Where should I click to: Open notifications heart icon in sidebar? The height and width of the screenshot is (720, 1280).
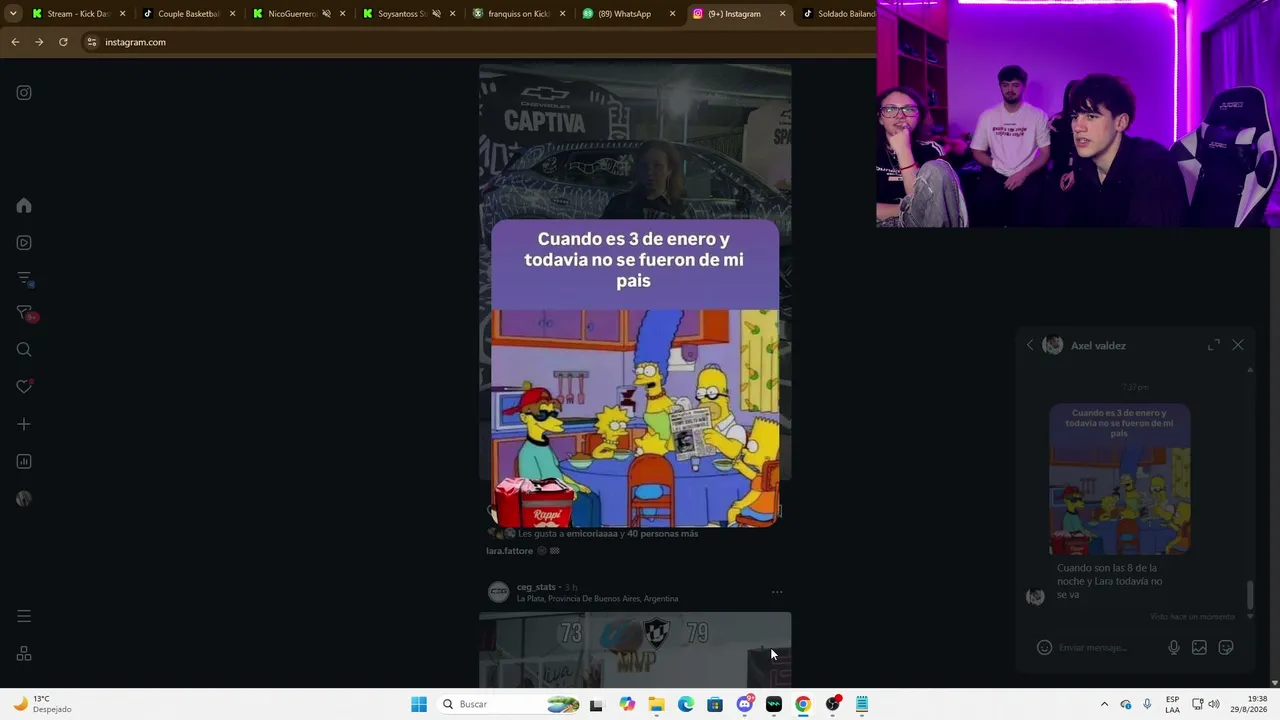[x=24, y=387]
